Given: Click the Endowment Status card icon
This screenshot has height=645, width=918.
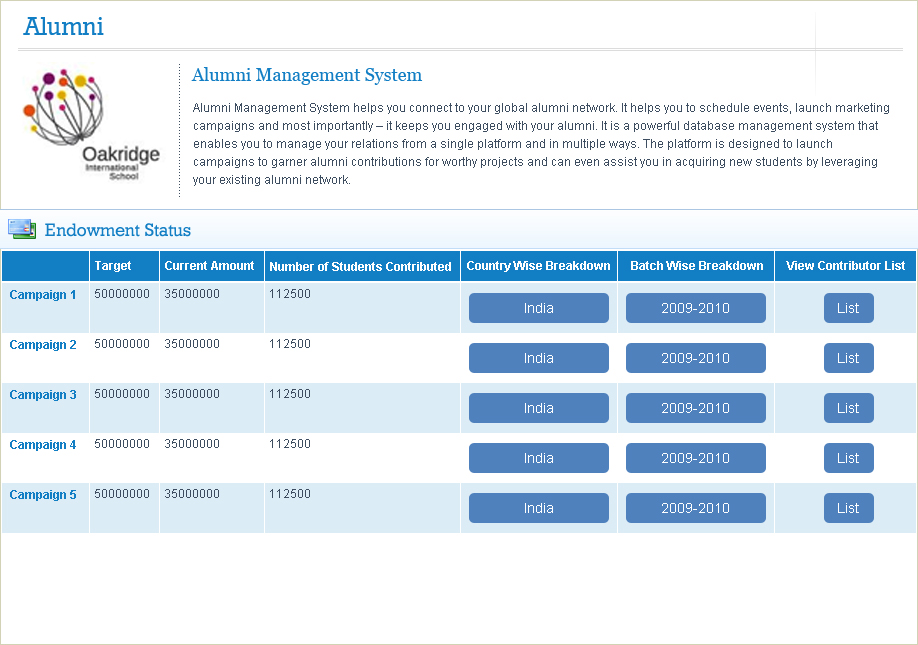Looking at the screenshot, I should point(22,230).
